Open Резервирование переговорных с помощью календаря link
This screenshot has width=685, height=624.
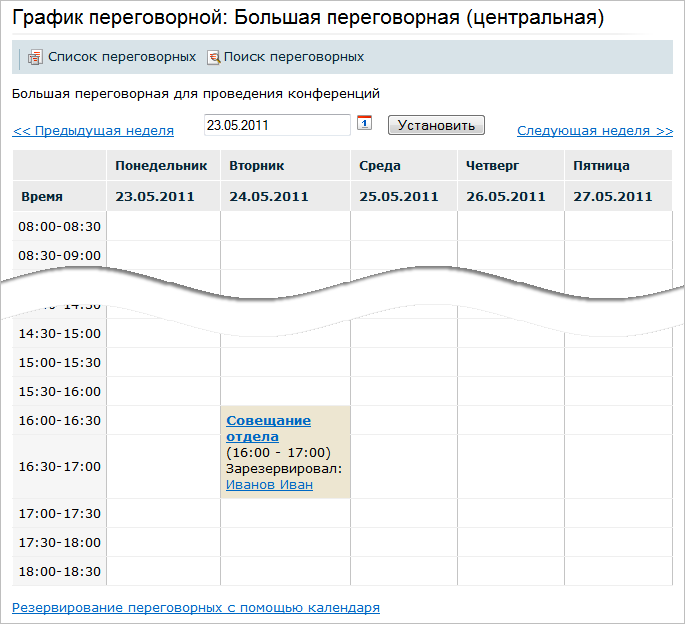tap(196, 607)
